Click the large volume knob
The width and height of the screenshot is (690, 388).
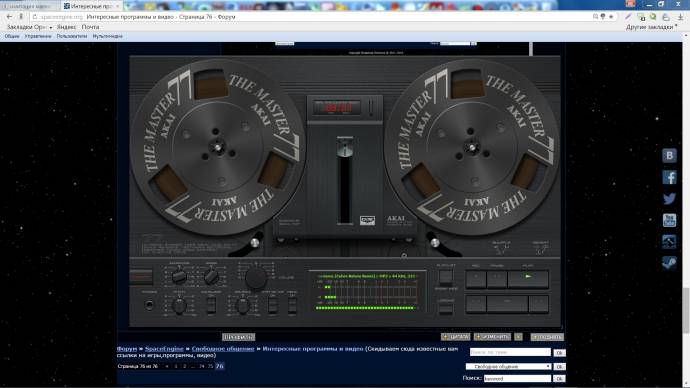point(256,278)
